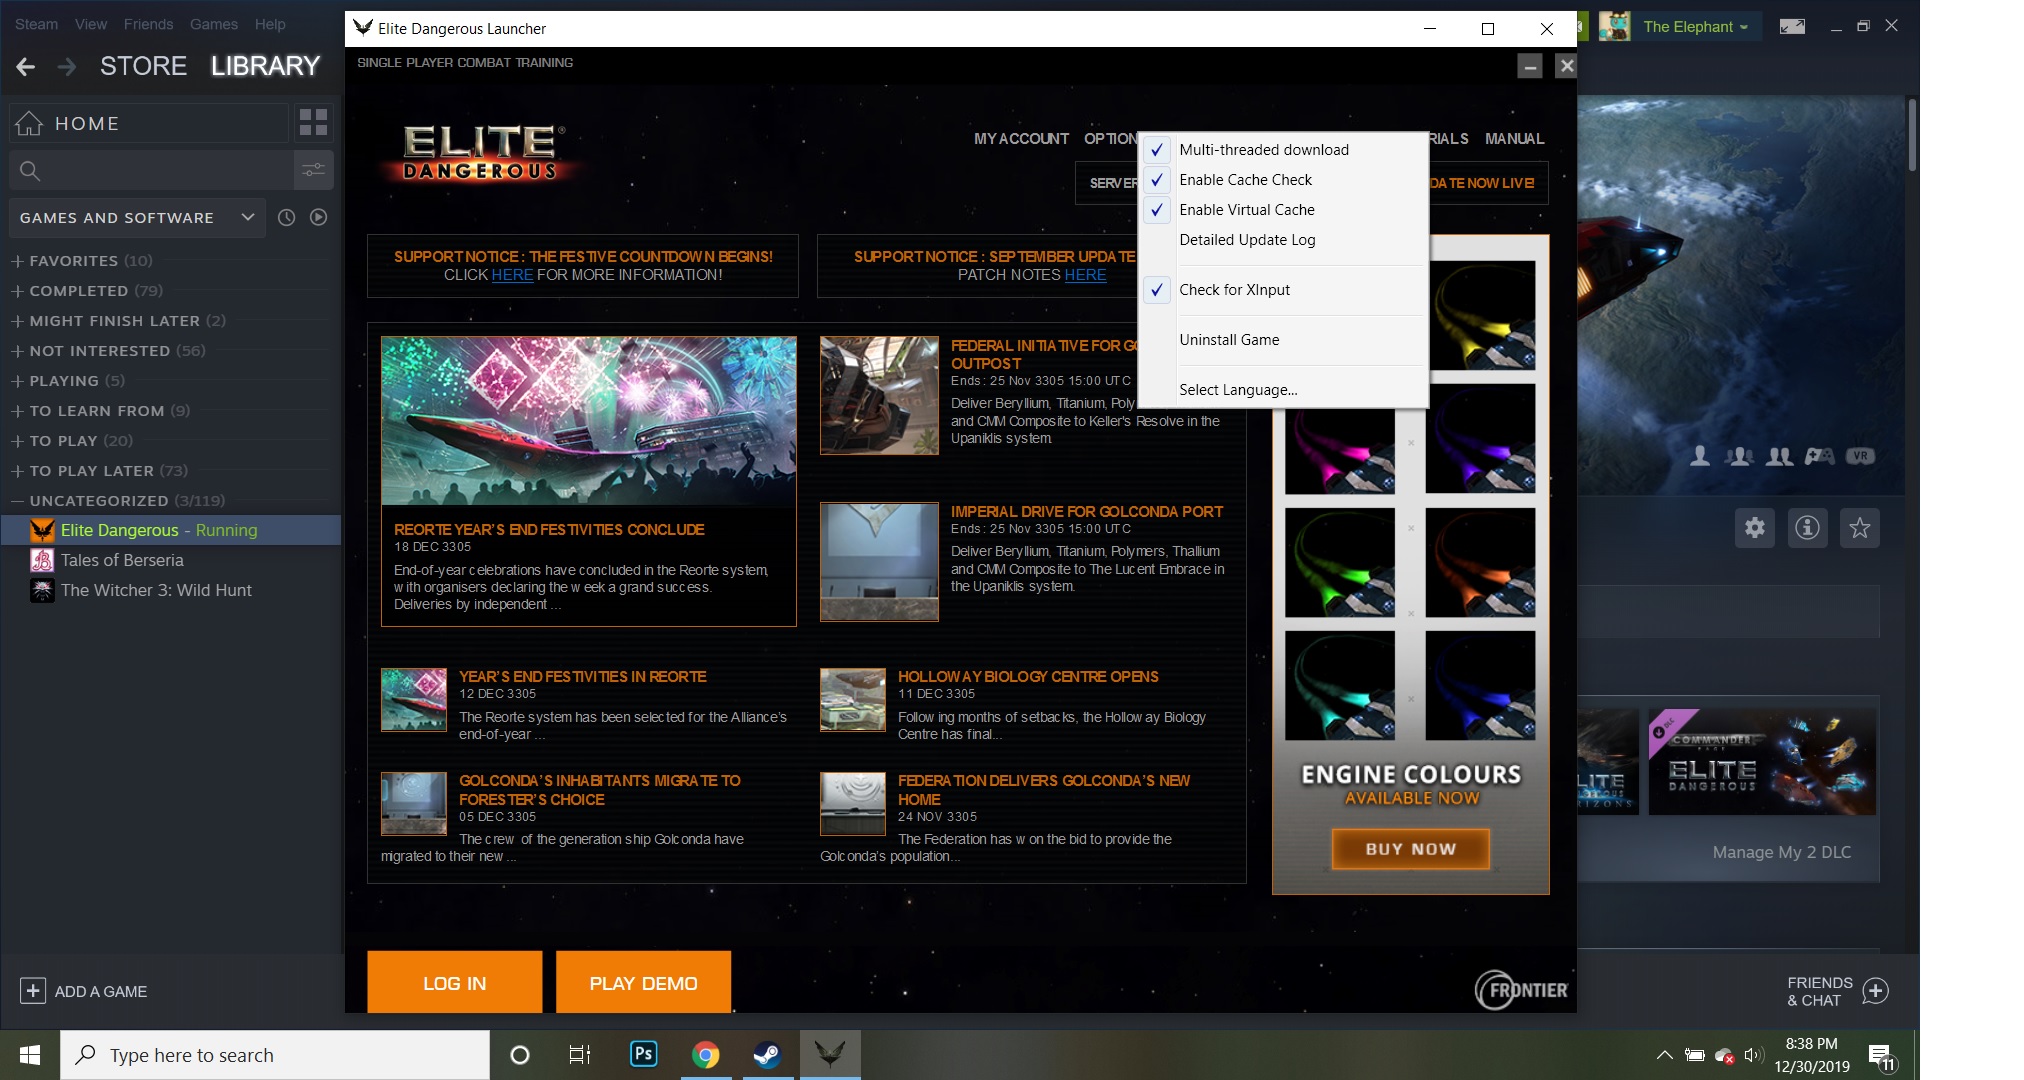Open notification center icon
The width and height of the screenshot is (2024, 1080).
click(1881, 1057)
